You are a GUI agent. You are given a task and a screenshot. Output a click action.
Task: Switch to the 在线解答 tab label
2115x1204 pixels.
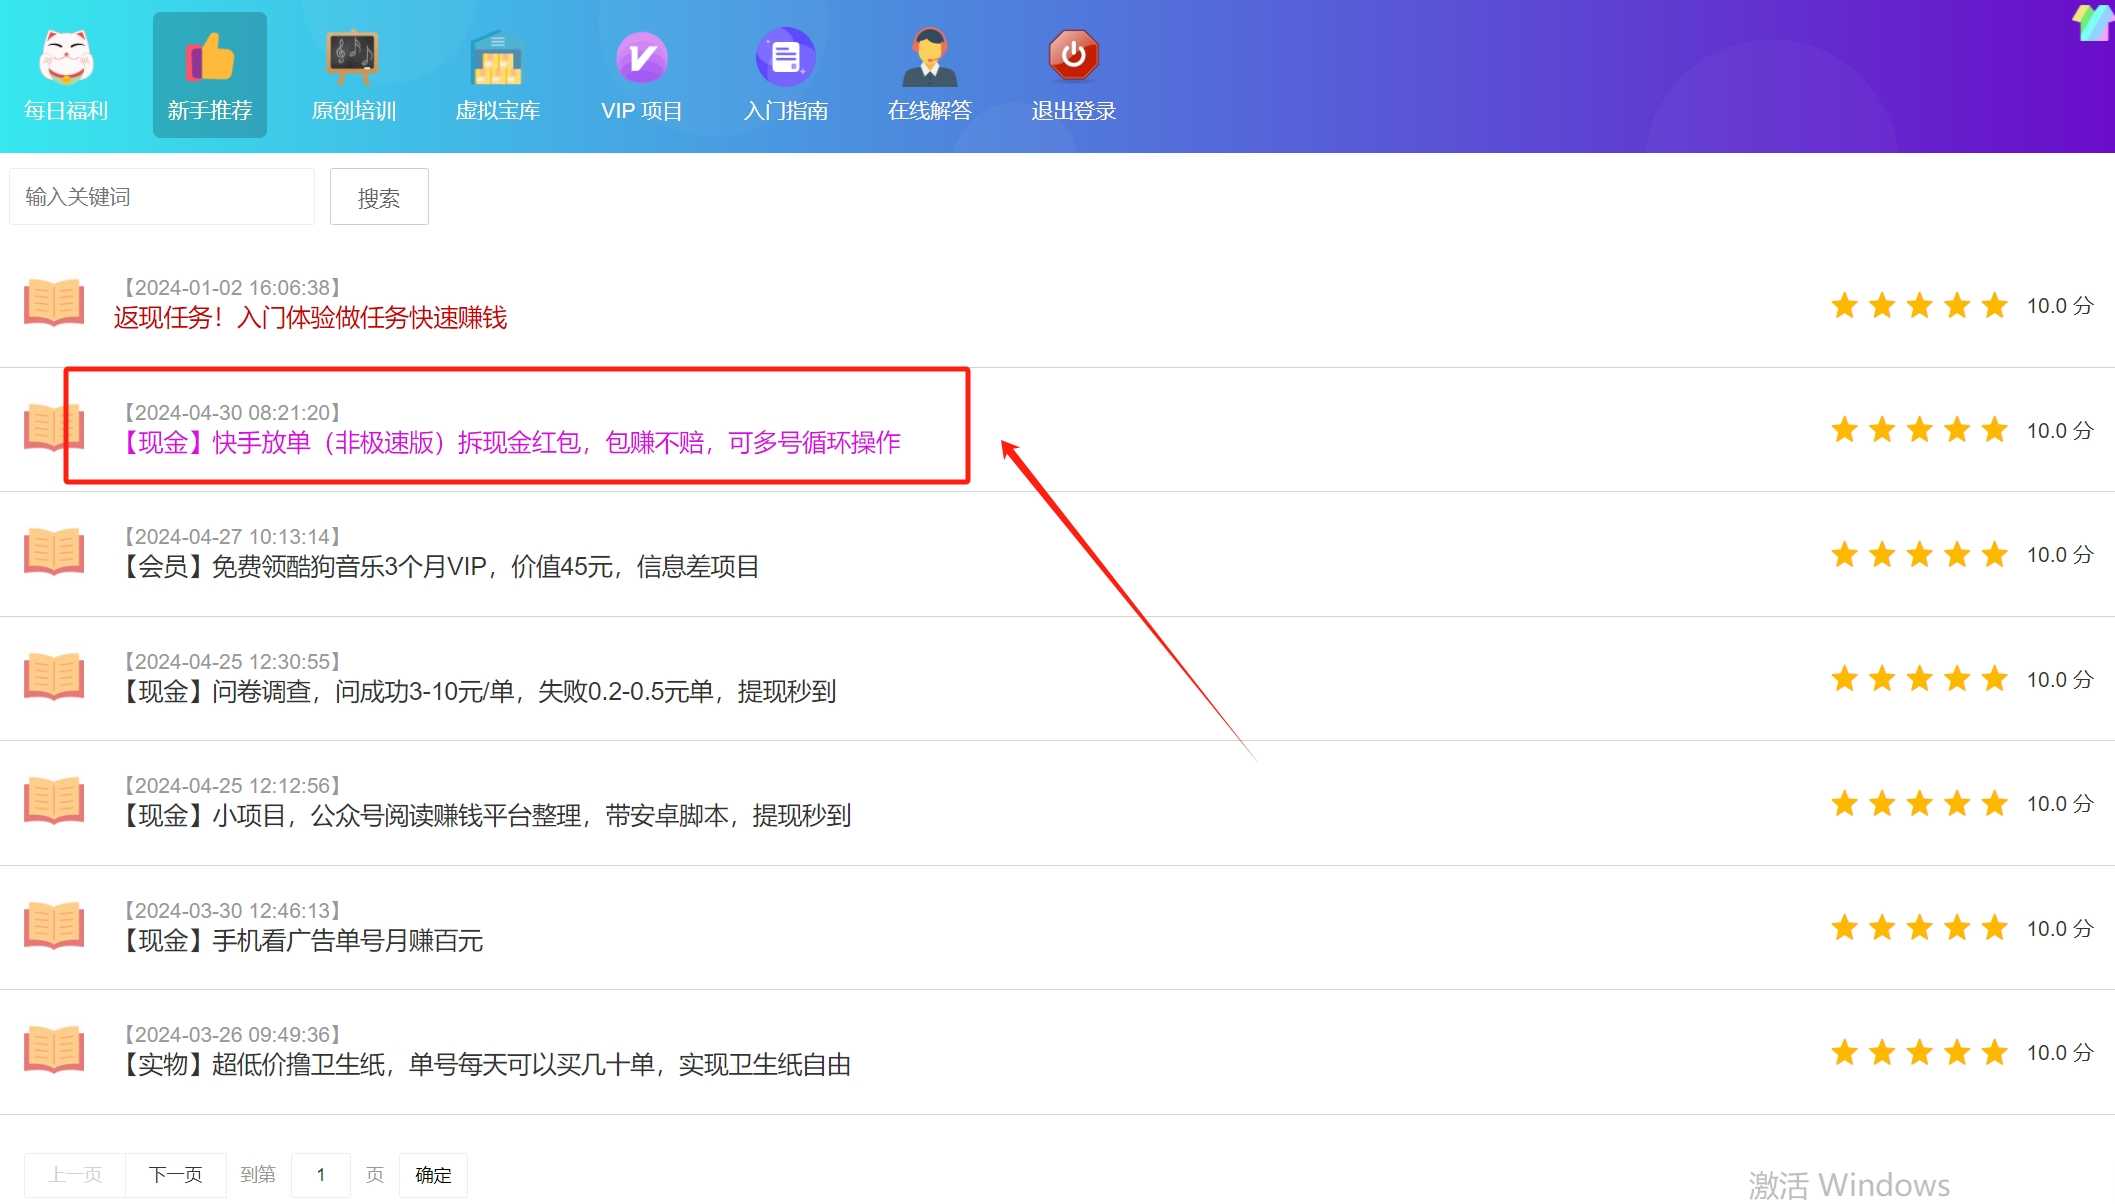pyautogui.click(x=929, y=111)
